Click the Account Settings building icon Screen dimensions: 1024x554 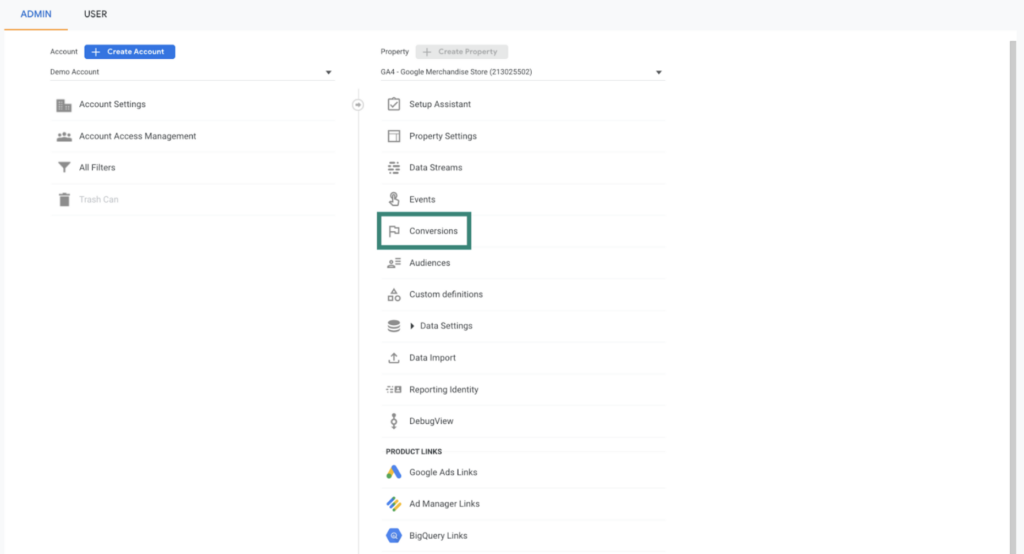(64, 105)
